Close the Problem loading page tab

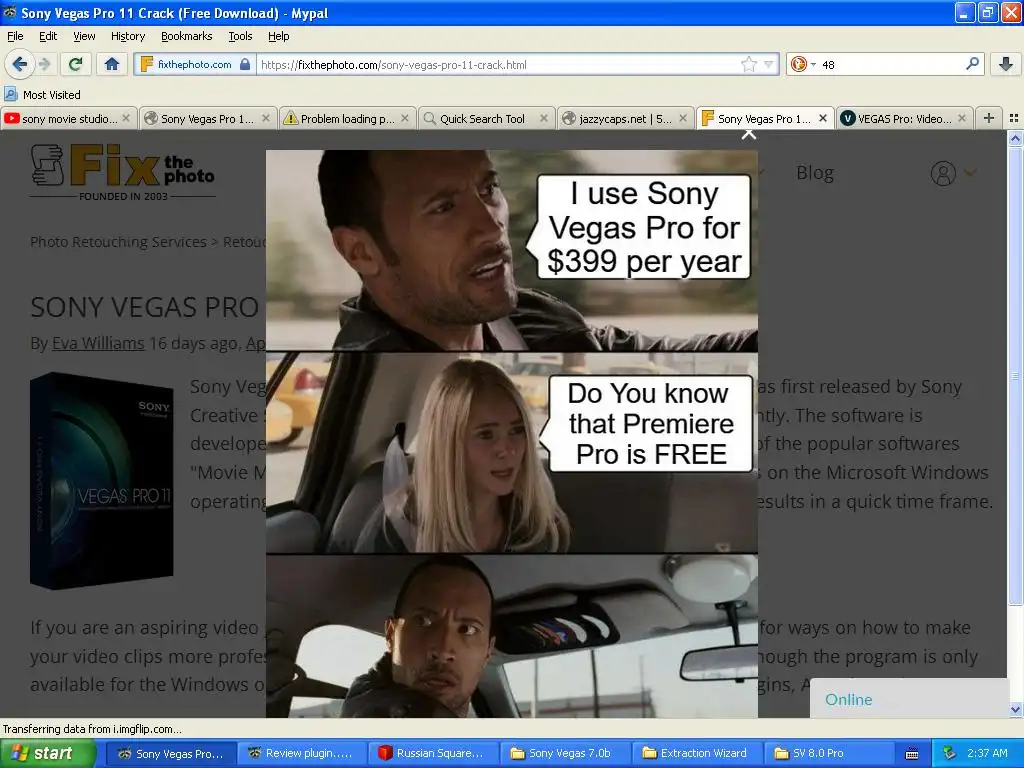coord(405,118)
